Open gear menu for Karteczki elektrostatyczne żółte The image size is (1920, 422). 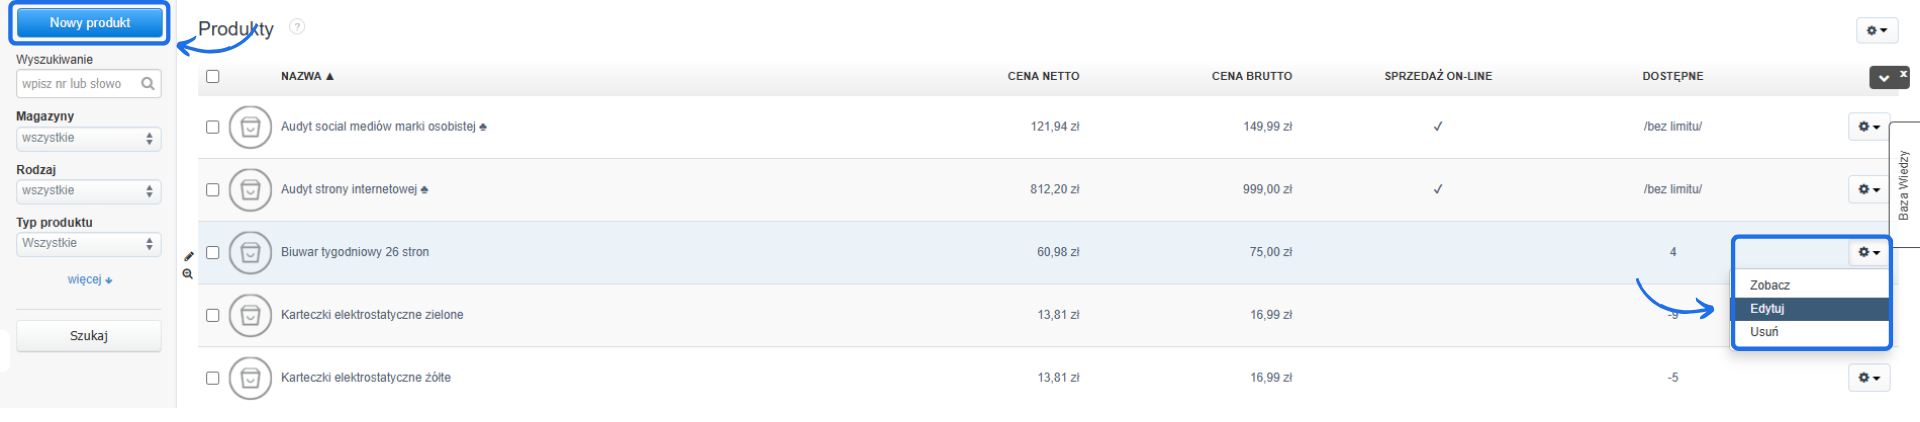click(1868, 378)
